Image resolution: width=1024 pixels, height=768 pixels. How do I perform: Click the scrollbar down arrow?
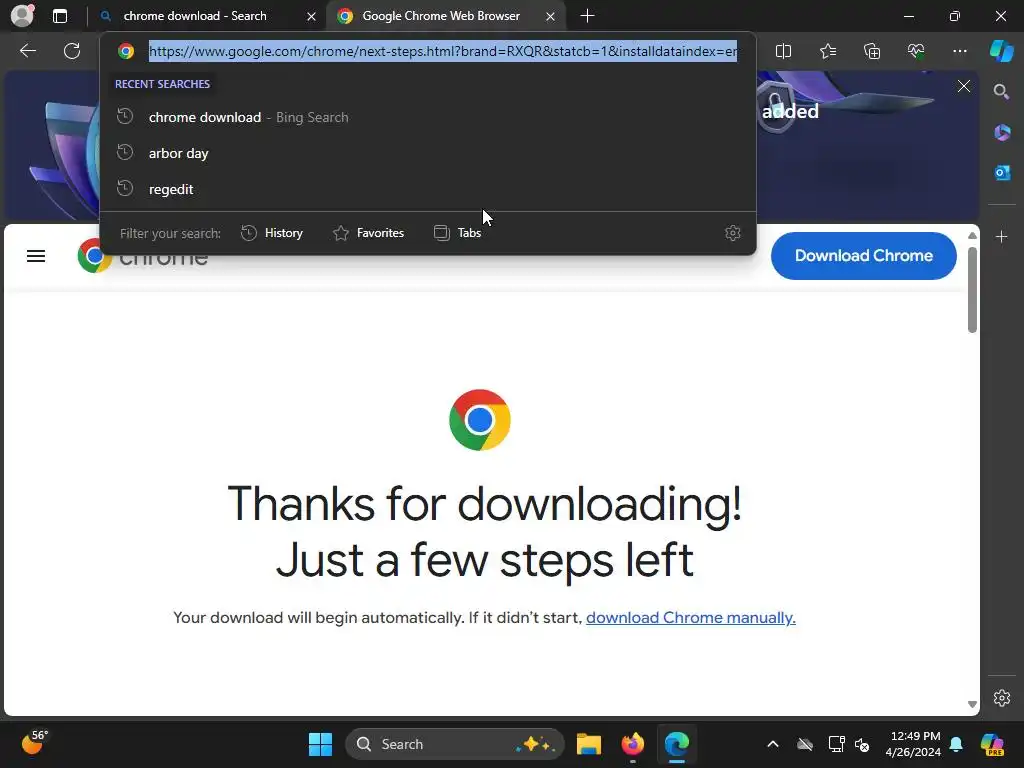coord(972,705)
